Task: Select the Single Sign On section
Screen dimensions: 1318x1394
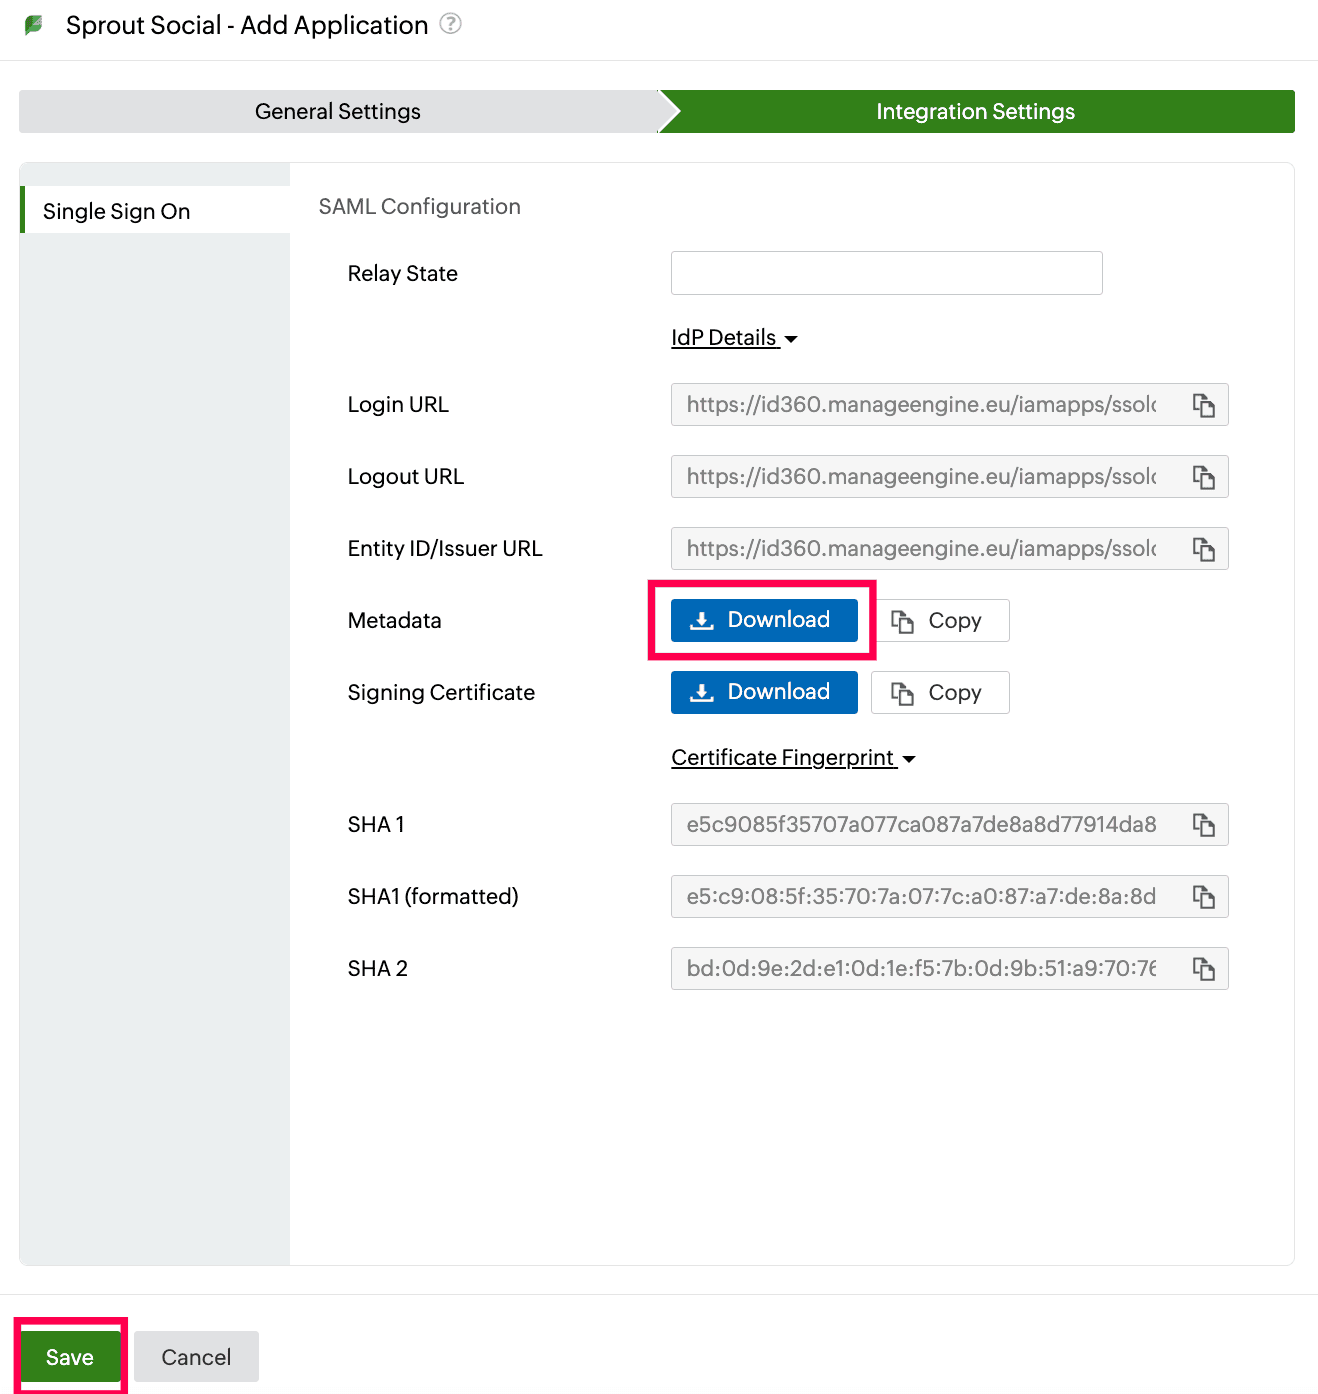Action: point(116,211)
